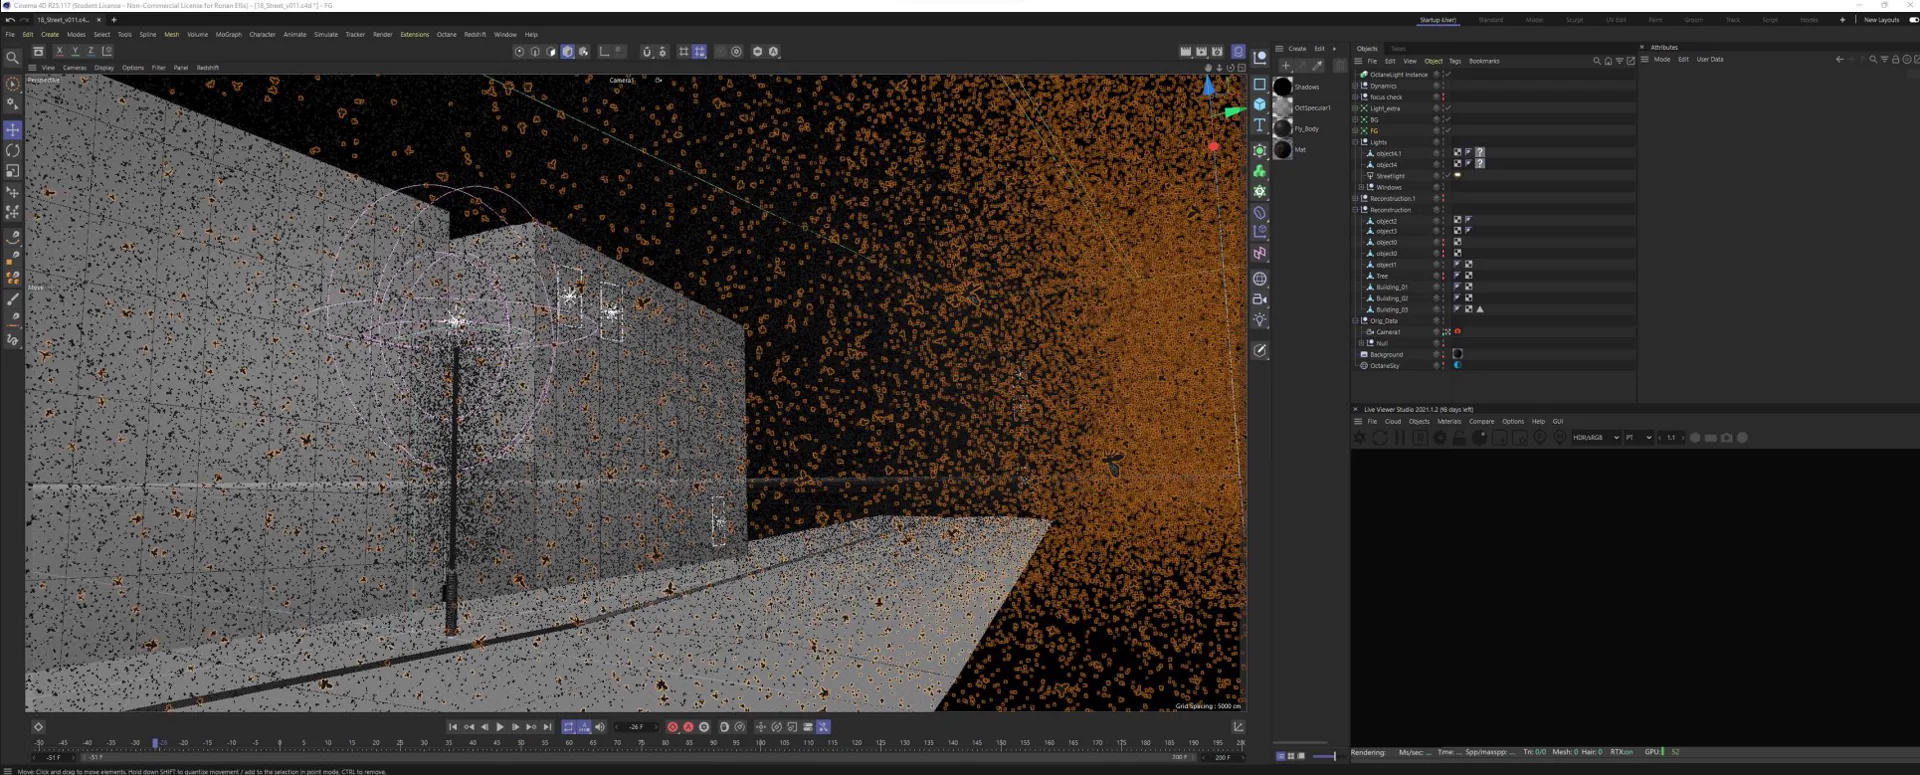Click the new material plus icon
The image size is (1920, 775).
coord(1286,66)
